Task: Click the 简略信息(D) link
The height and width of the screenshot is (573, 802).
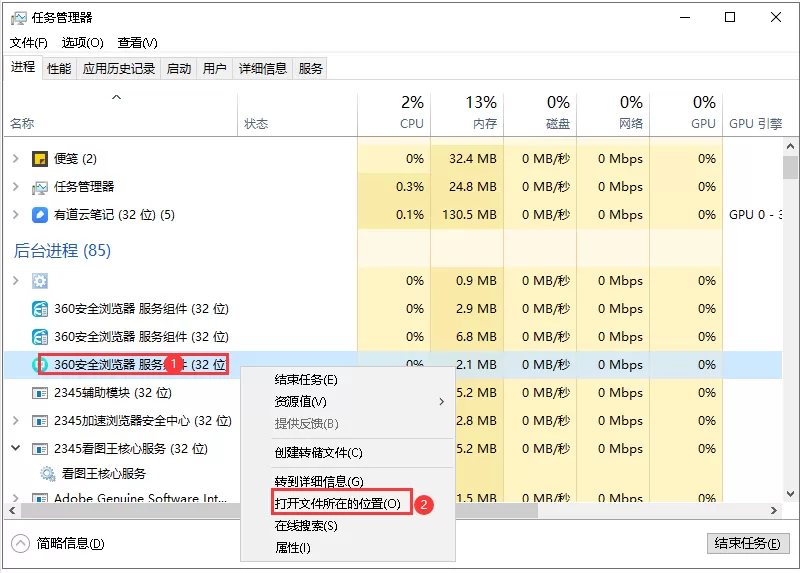Action: [x=70, y=543]
